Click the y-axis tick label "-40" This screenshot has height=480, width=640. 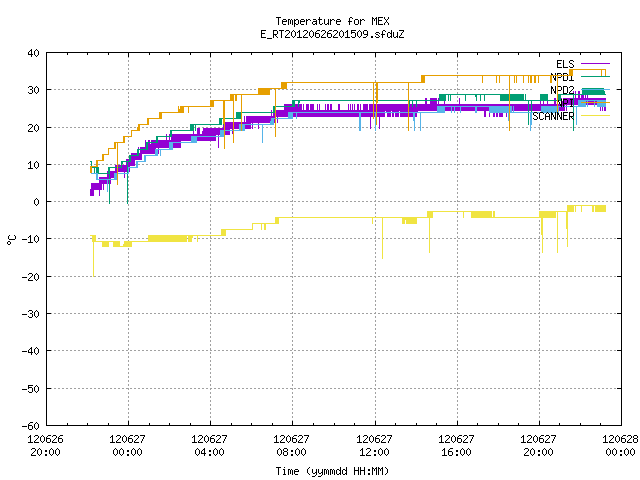[x=31, y=351]
